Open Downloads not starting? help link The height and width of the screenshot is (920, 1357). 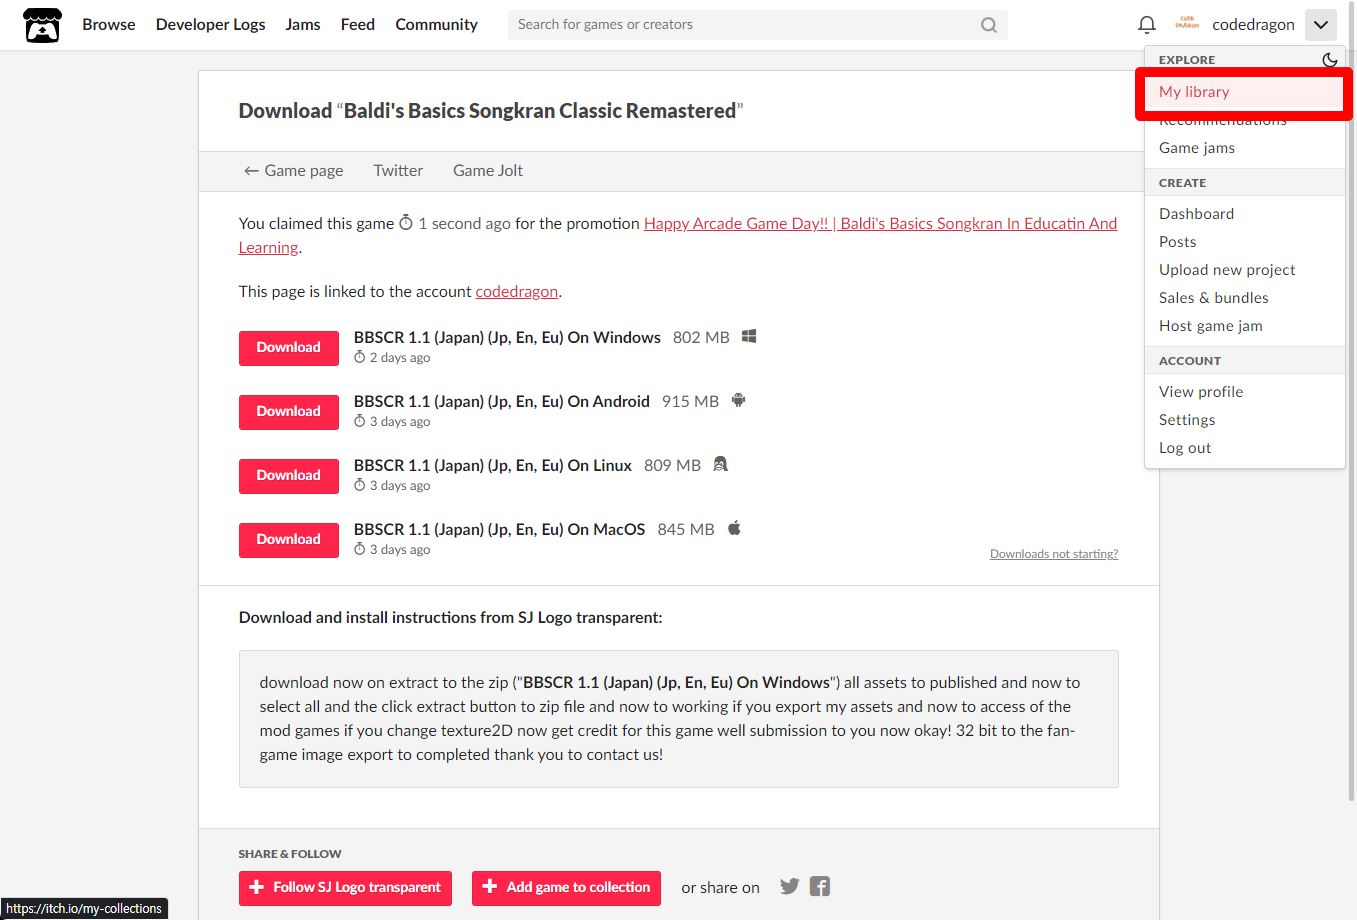tap(1054, 554)
